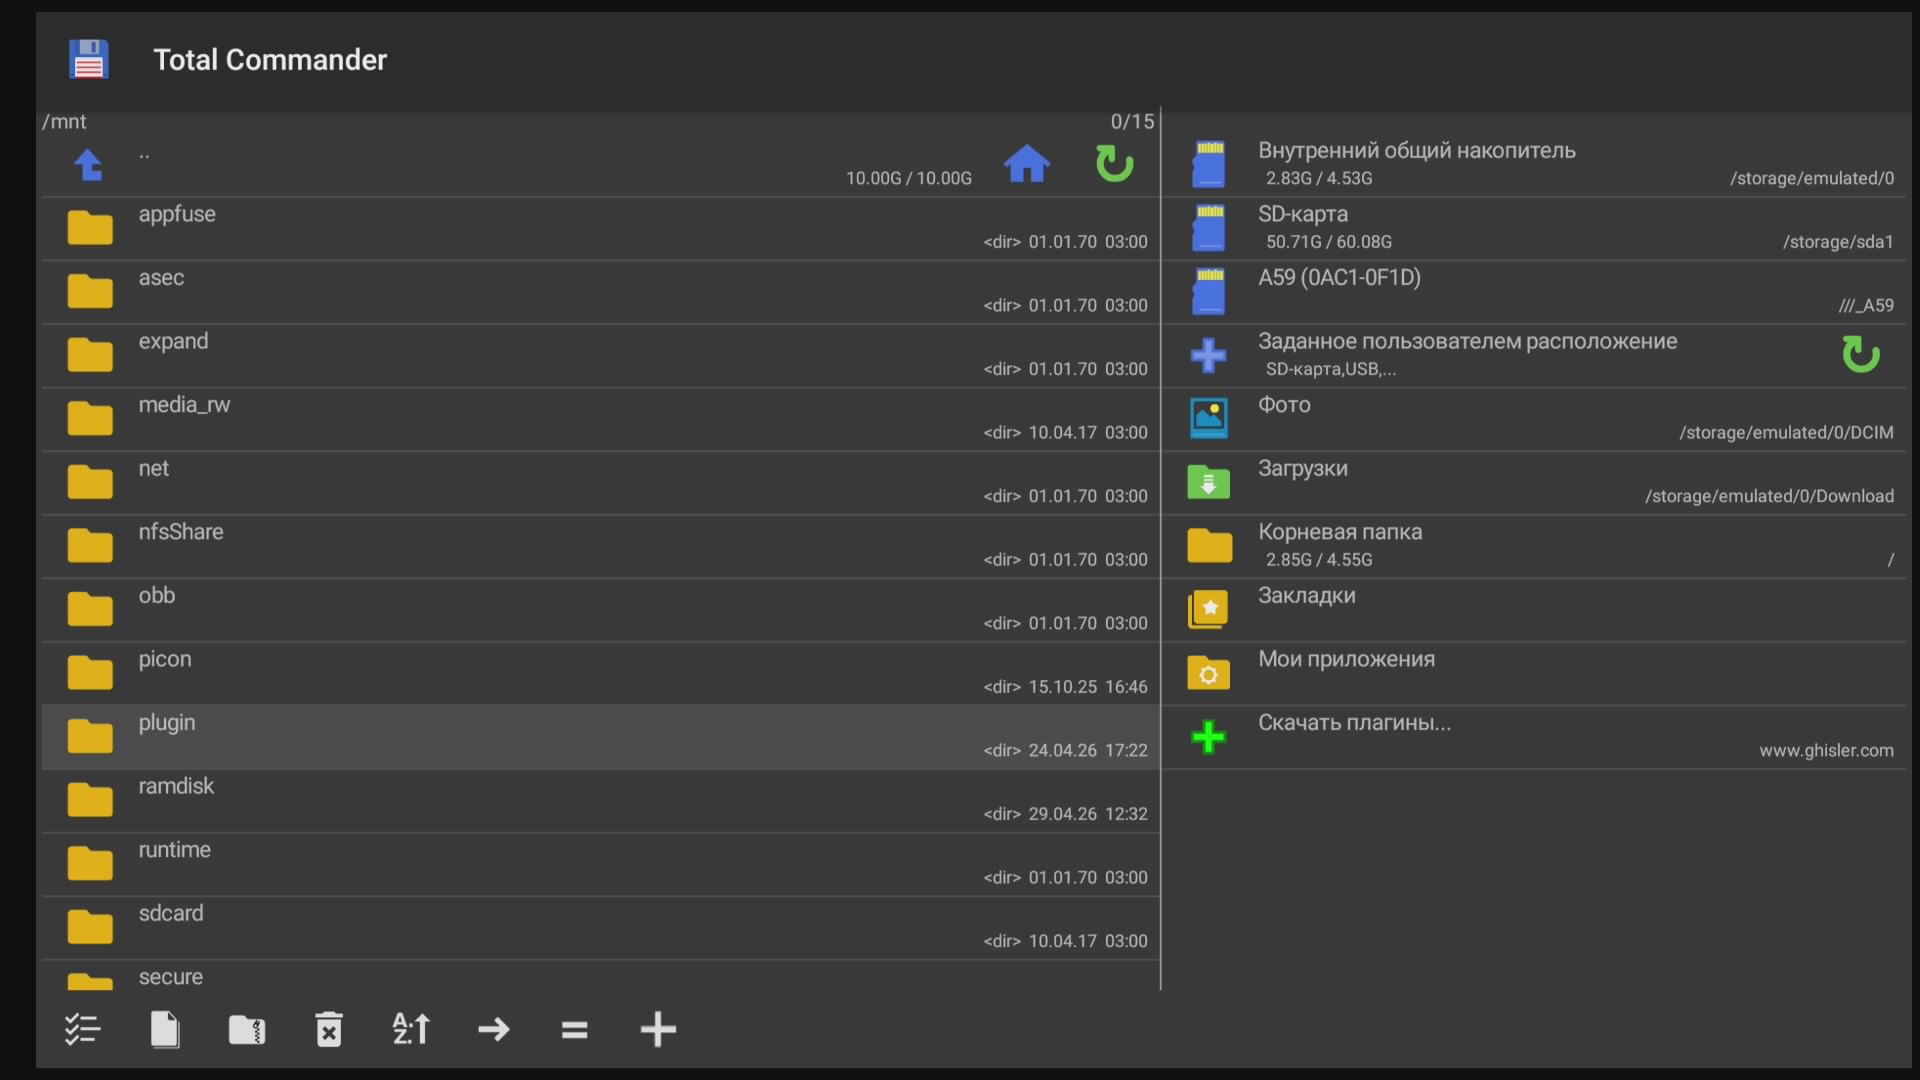Go up one directory via the blue arrow
Screen dimensions: 1920x1080
tap(89, 165)
